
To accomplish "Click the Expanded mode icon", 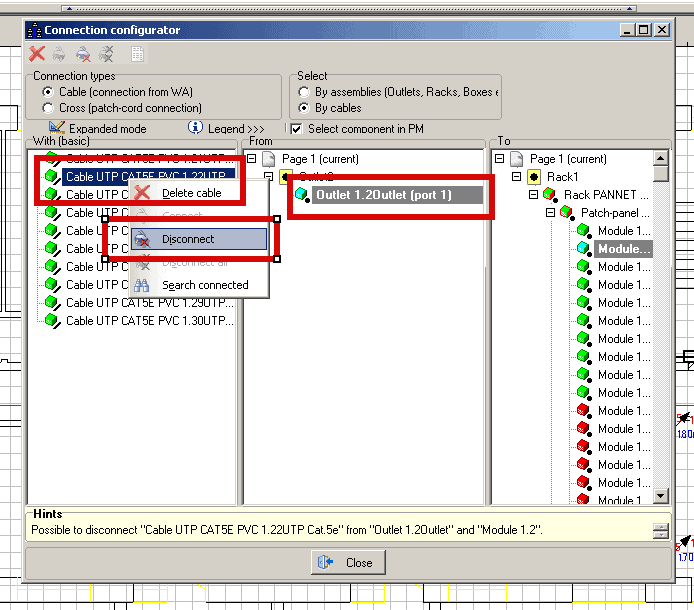I will click(57, 128).
